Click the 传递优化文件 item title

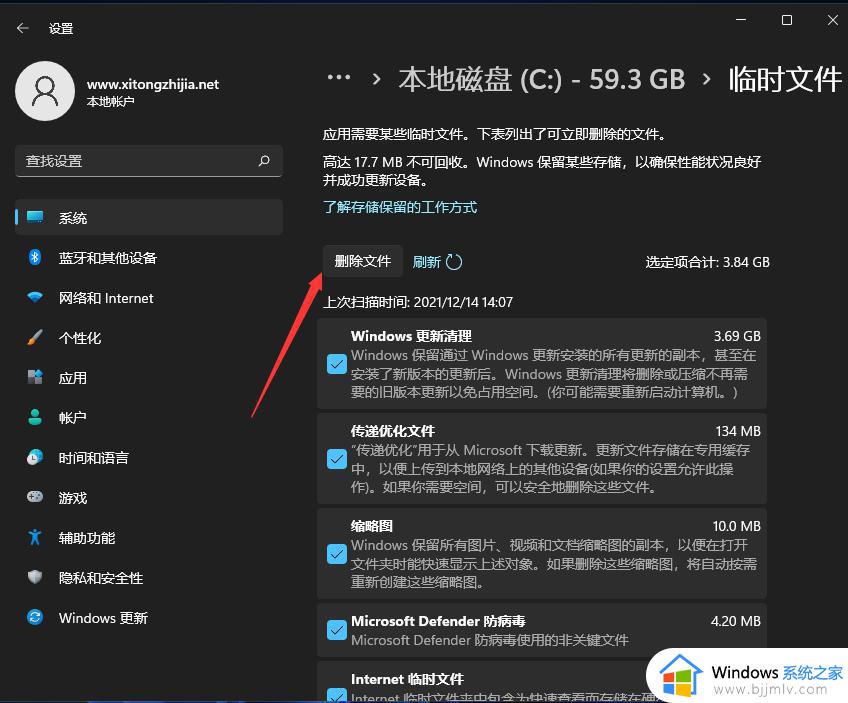[393, 431]
